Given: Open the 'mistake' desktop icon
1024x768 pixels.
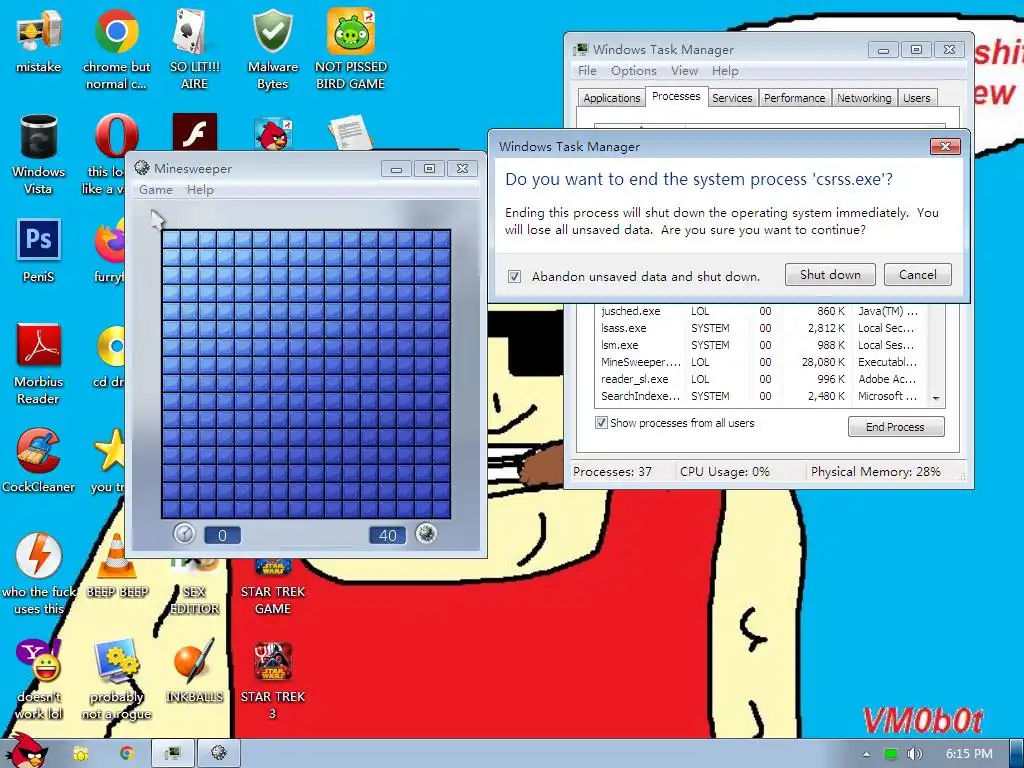Looking at the screenshot, I should click(x=39, y=41).
